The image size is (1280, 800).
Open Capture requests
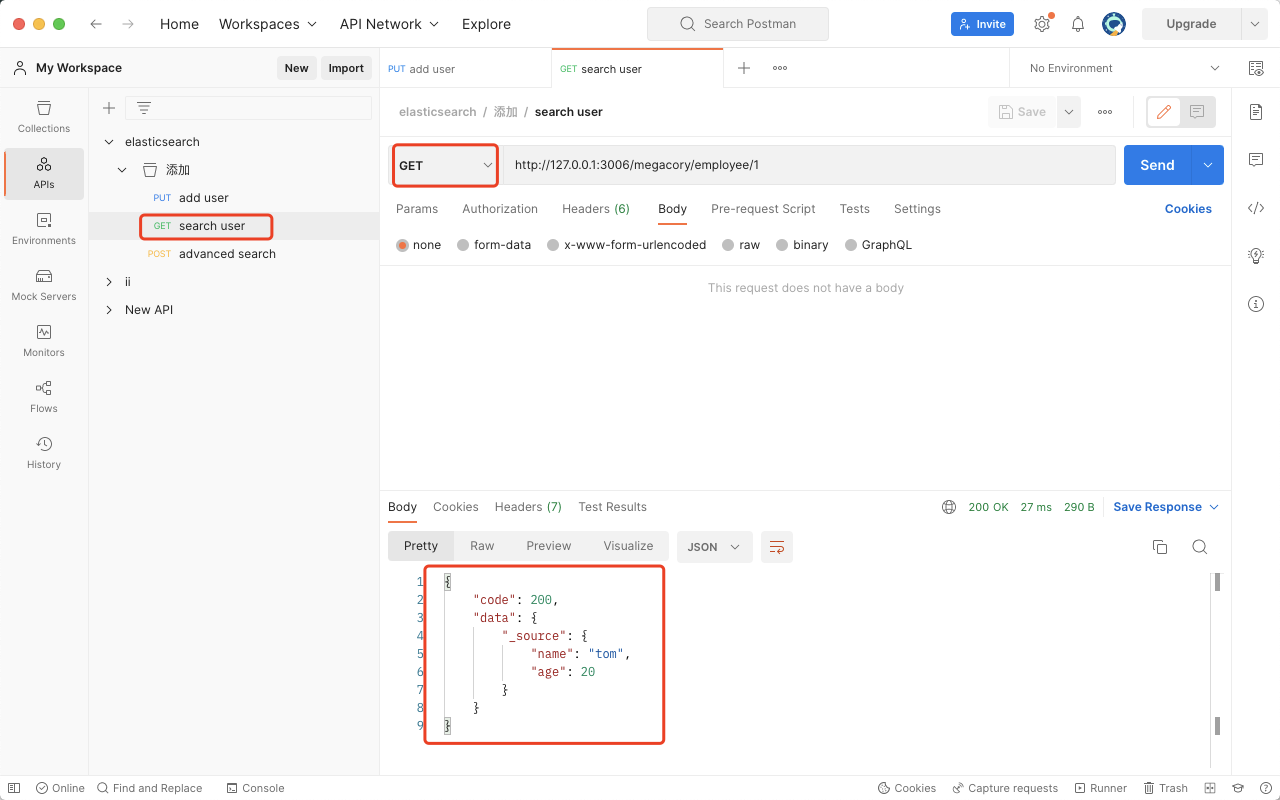[1006, 787]
